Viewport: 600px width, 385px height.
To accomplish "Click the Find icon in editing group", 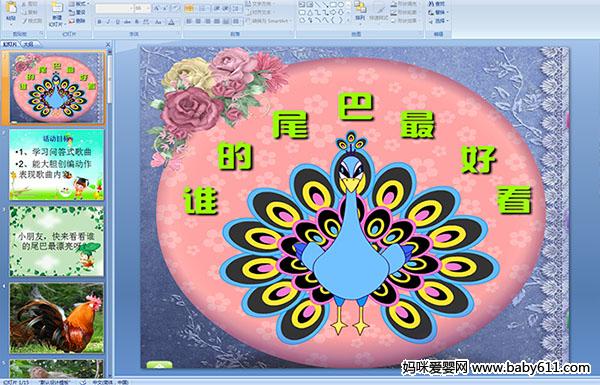I will [437, 4].
